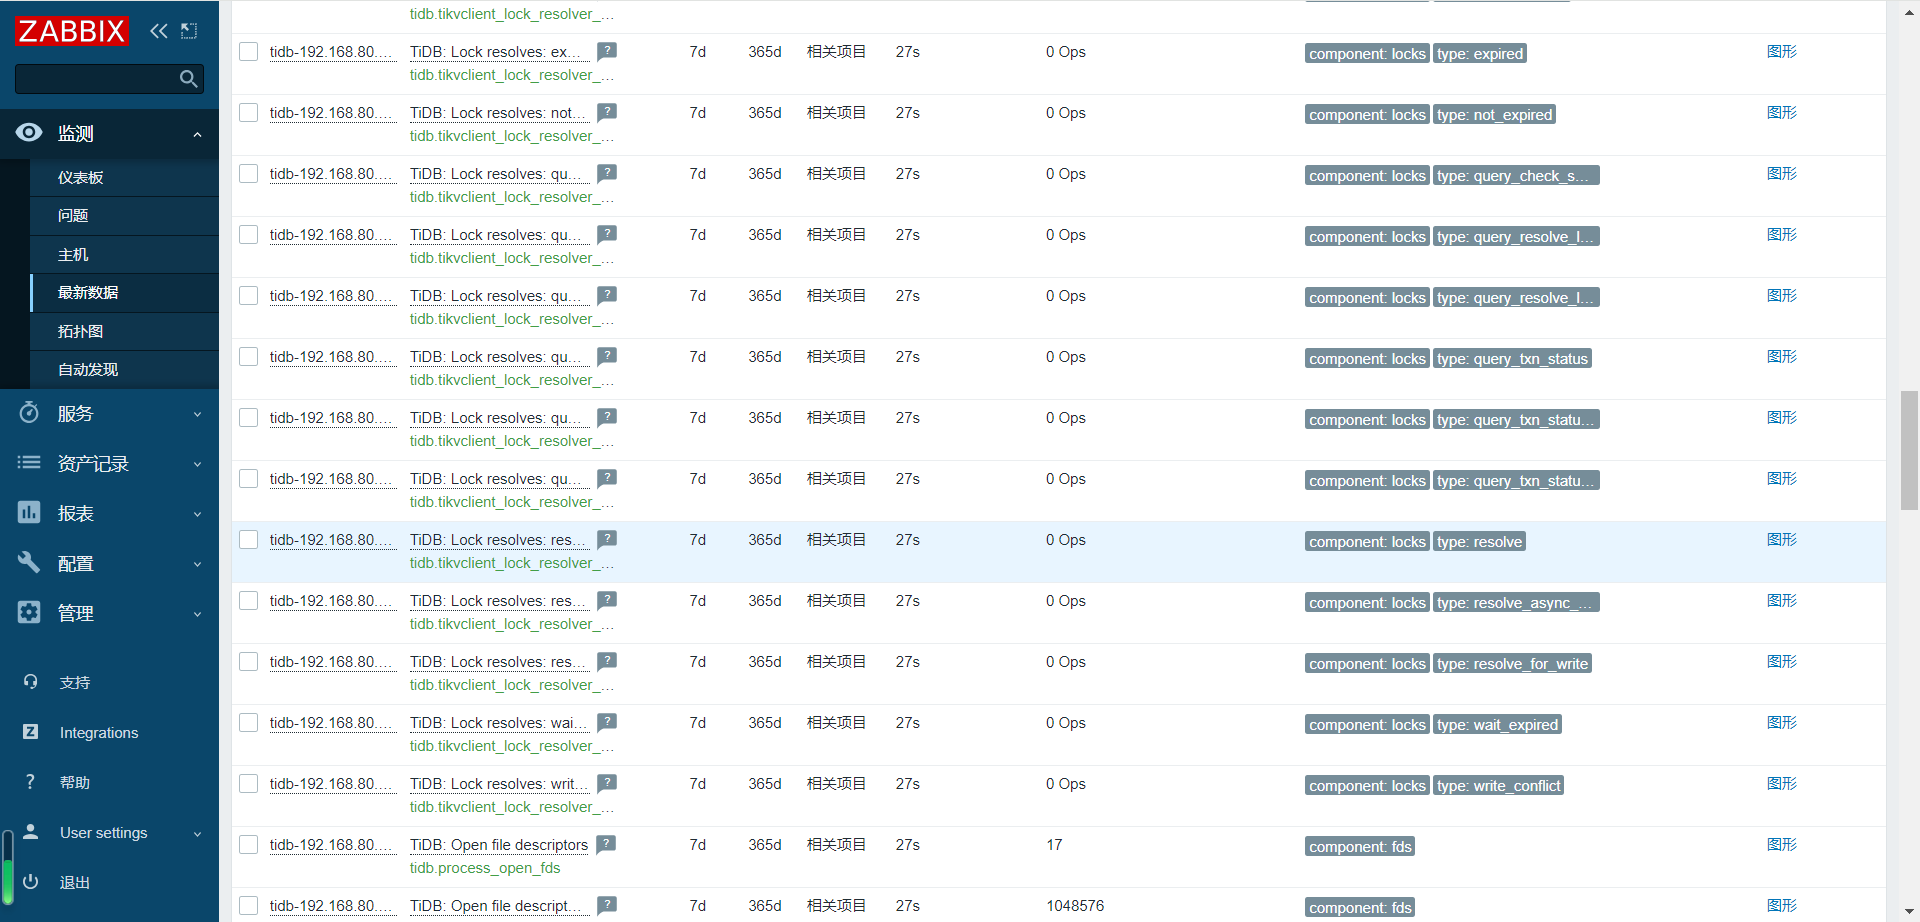
Task: Select 最新数据 in the sidebar
Action: (124, 293)
